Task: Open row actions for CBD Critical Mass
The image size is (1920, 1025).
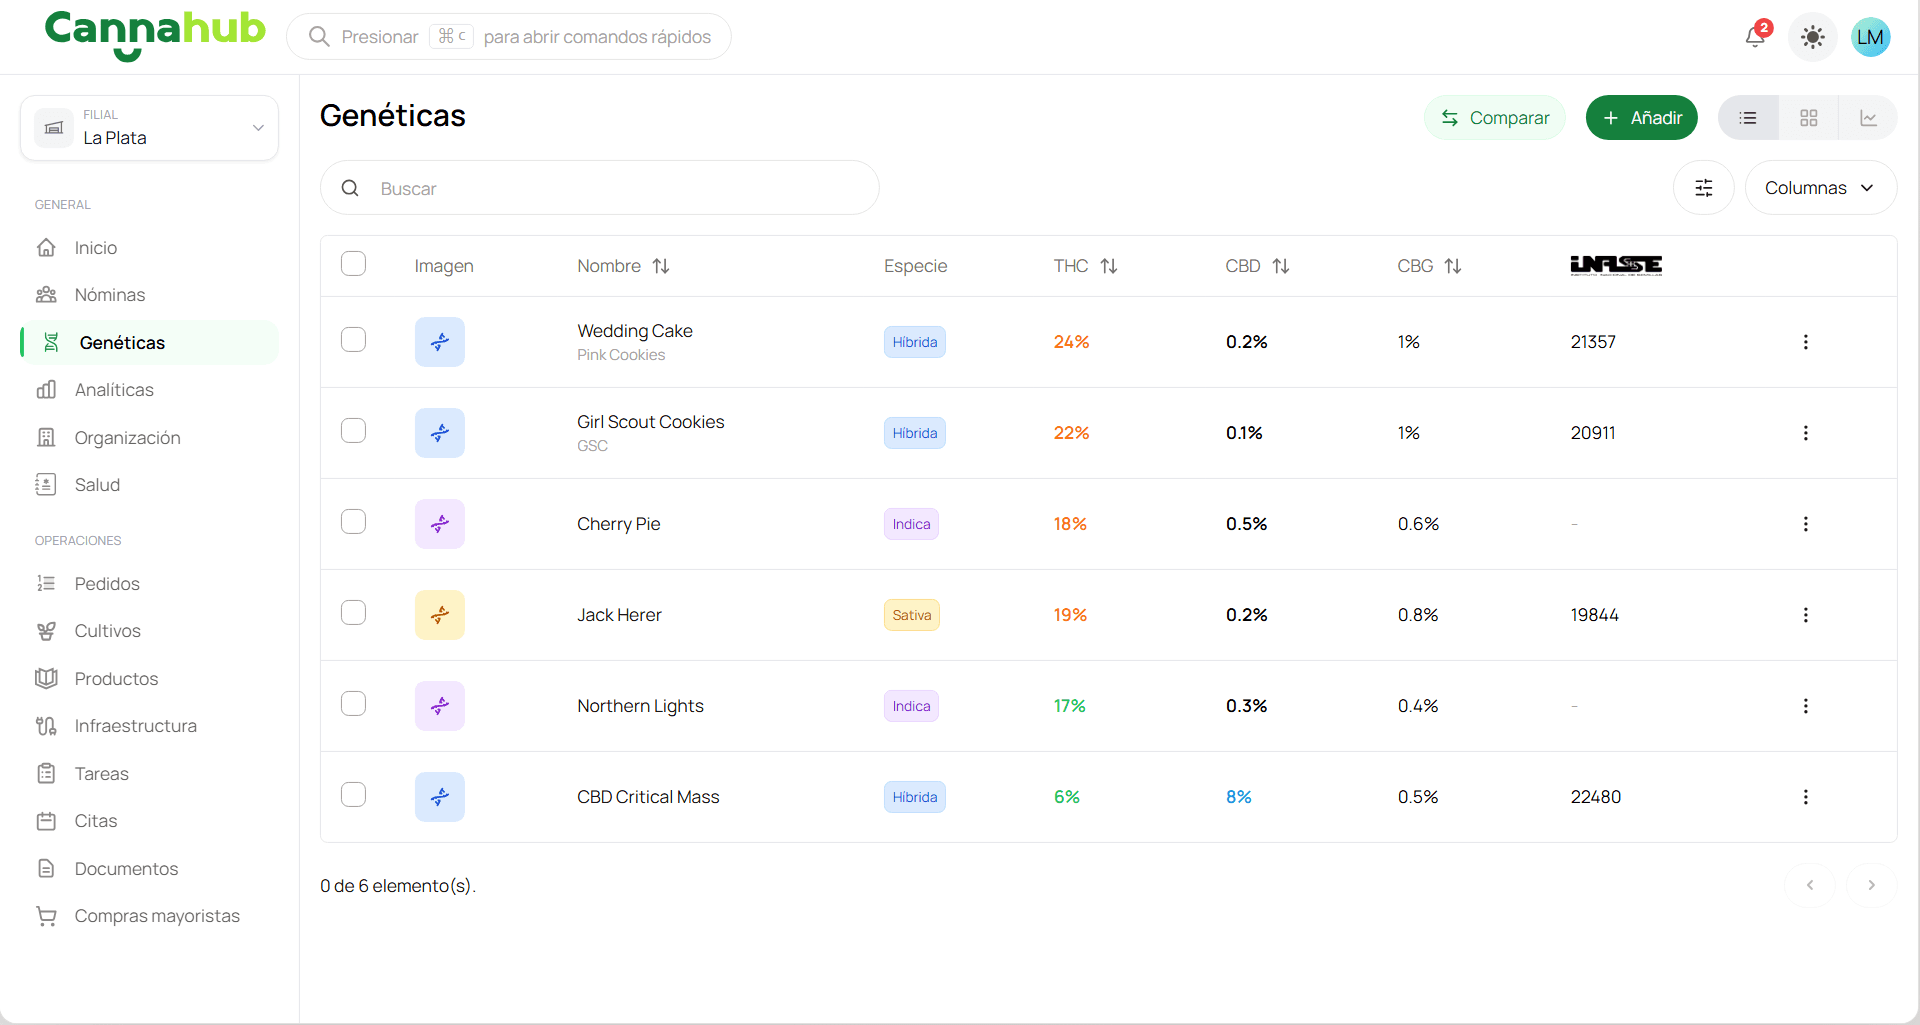Action: (x=1806, y=797)
